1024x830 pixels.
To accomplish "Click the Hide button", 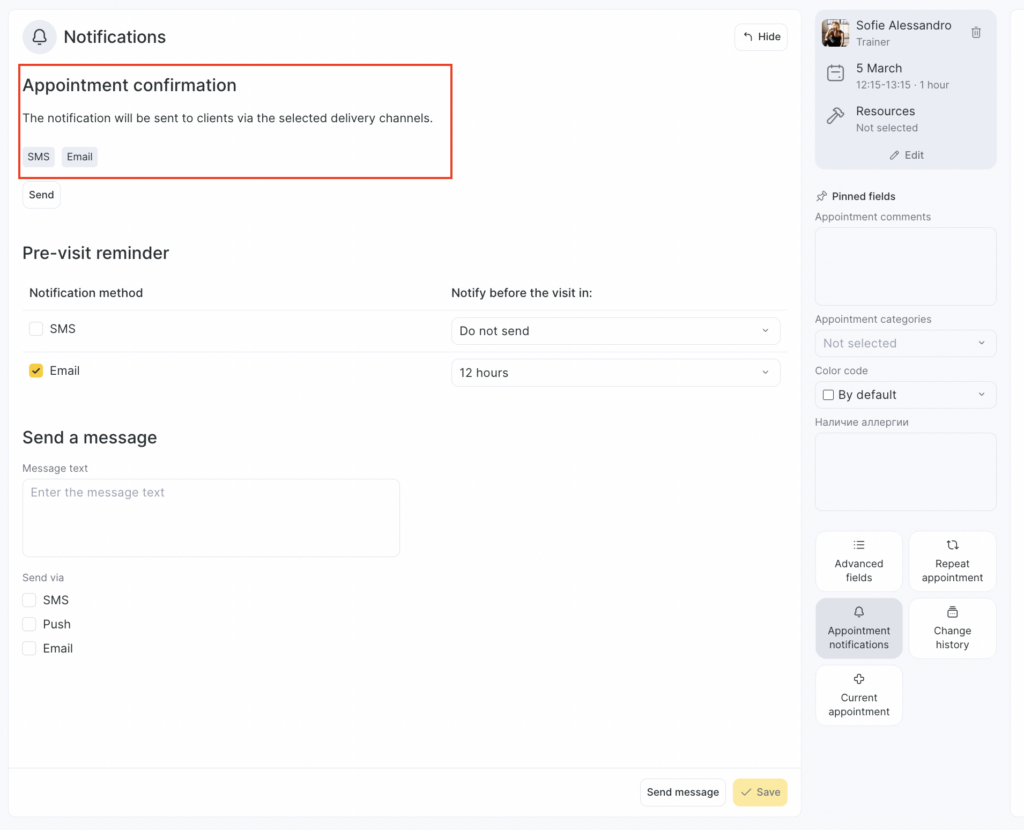I will pyautogui.click(x=761, y=37).
